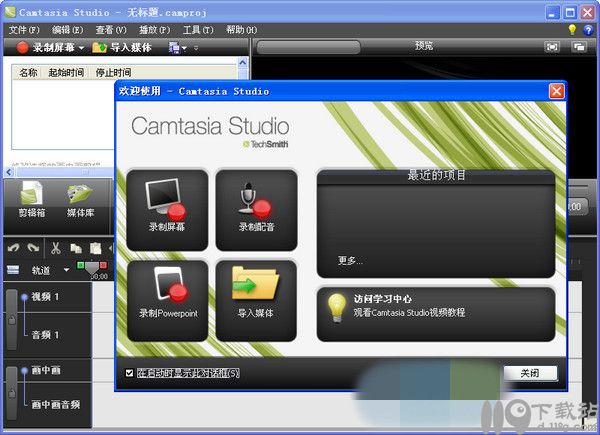Click the blue help question mark icon
600x435 pixels.
(x=588, y=30)
